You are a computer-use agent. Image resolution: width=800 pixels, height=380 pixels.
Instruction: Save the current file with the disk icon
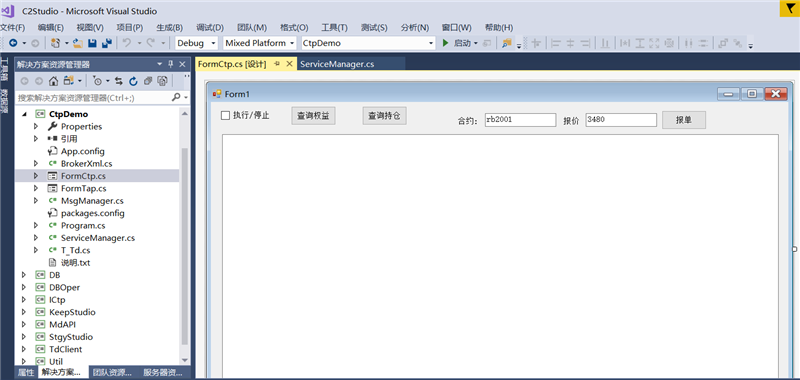coord(92,43)
